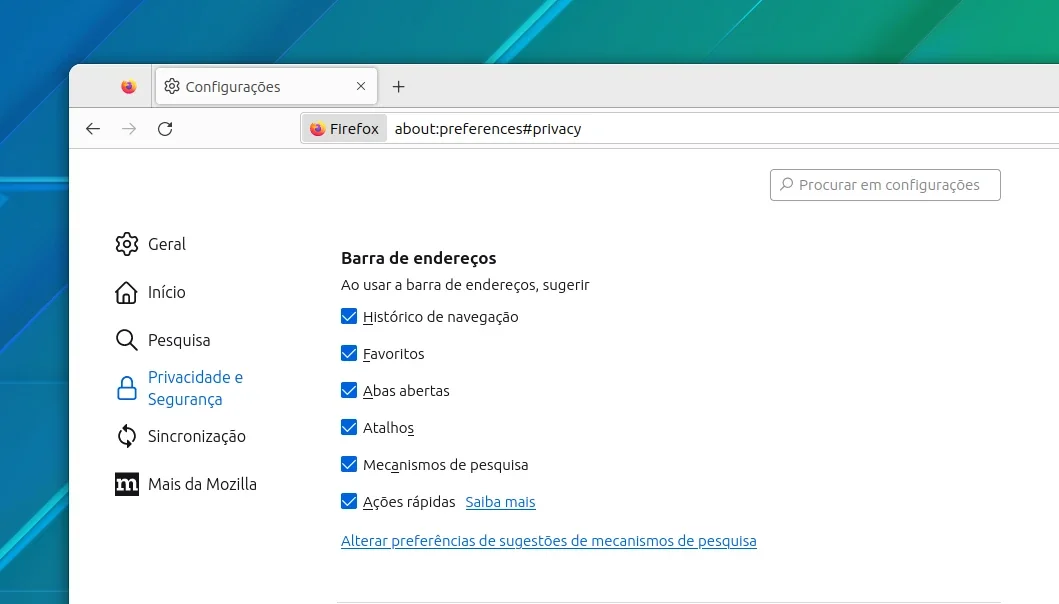Go back with the back arrow
This screenshot has height=604, width=1059.
(93, 128)
